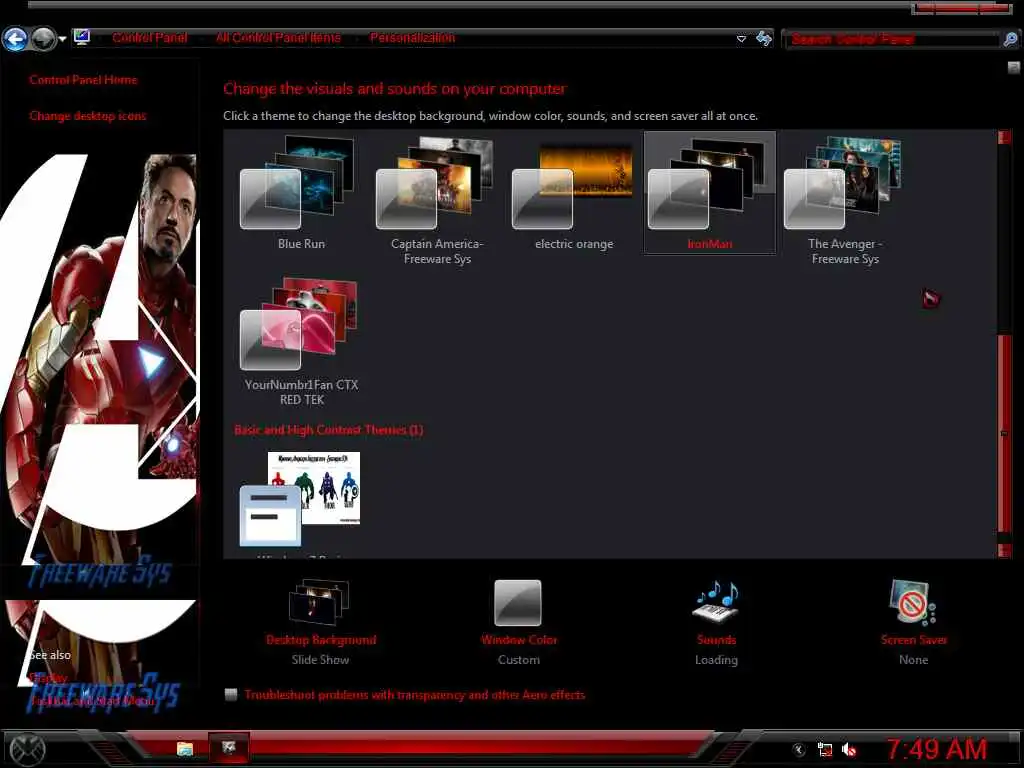Image resolution: width=1024 pixels, height=768 pixels.
Task: Open Window Color custom settings
Action: [519, 622]
